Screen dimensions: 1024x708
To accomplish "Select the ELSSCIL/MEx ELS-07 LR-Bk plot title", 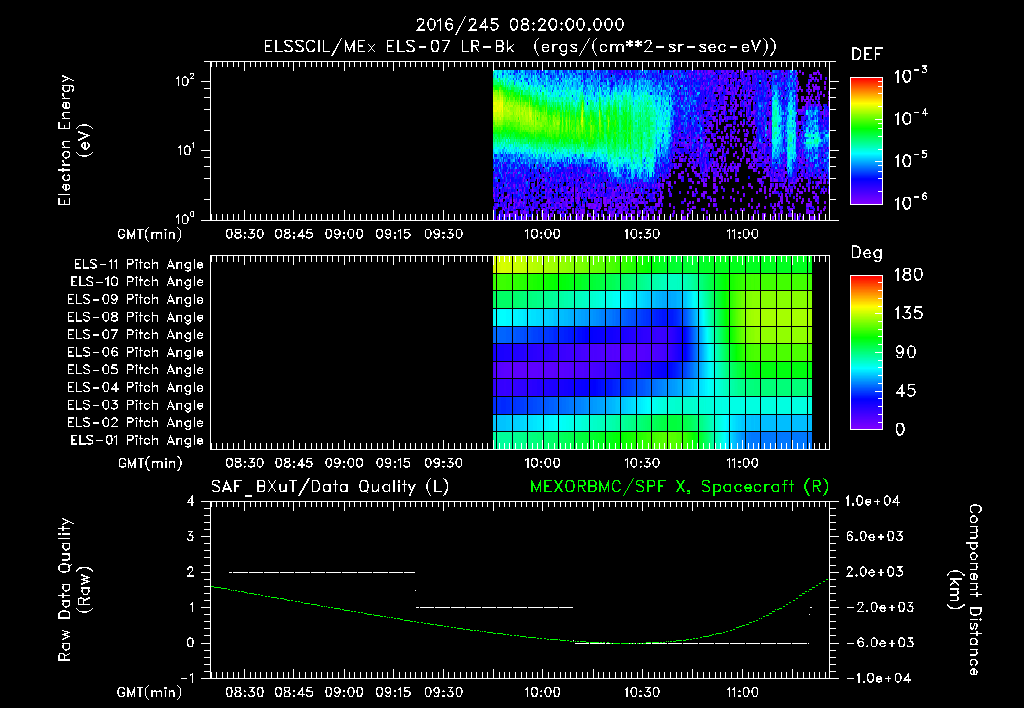I will coord(520,47).
